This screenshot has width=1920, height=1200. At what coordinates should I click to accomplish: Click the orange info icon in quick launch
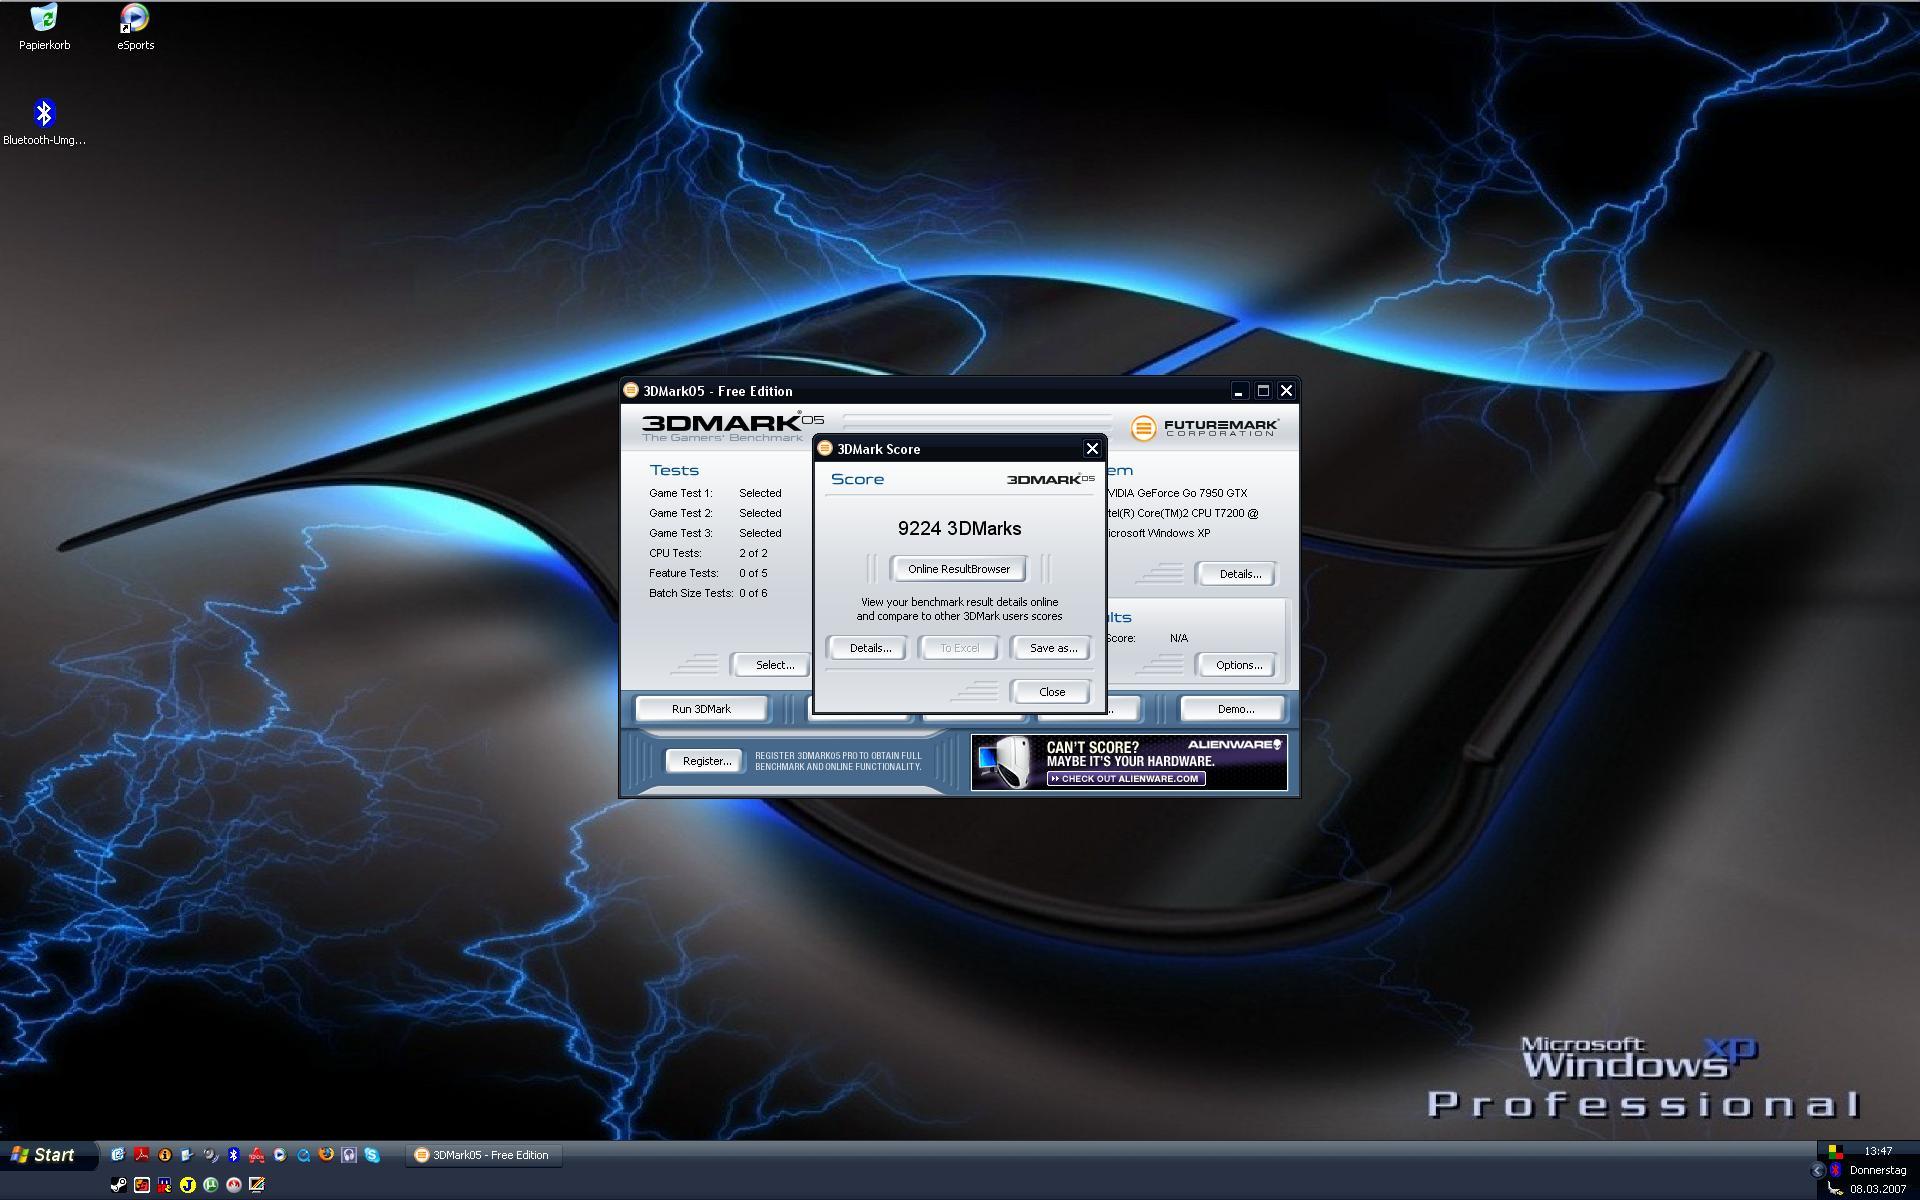[x=165, y=1155]
